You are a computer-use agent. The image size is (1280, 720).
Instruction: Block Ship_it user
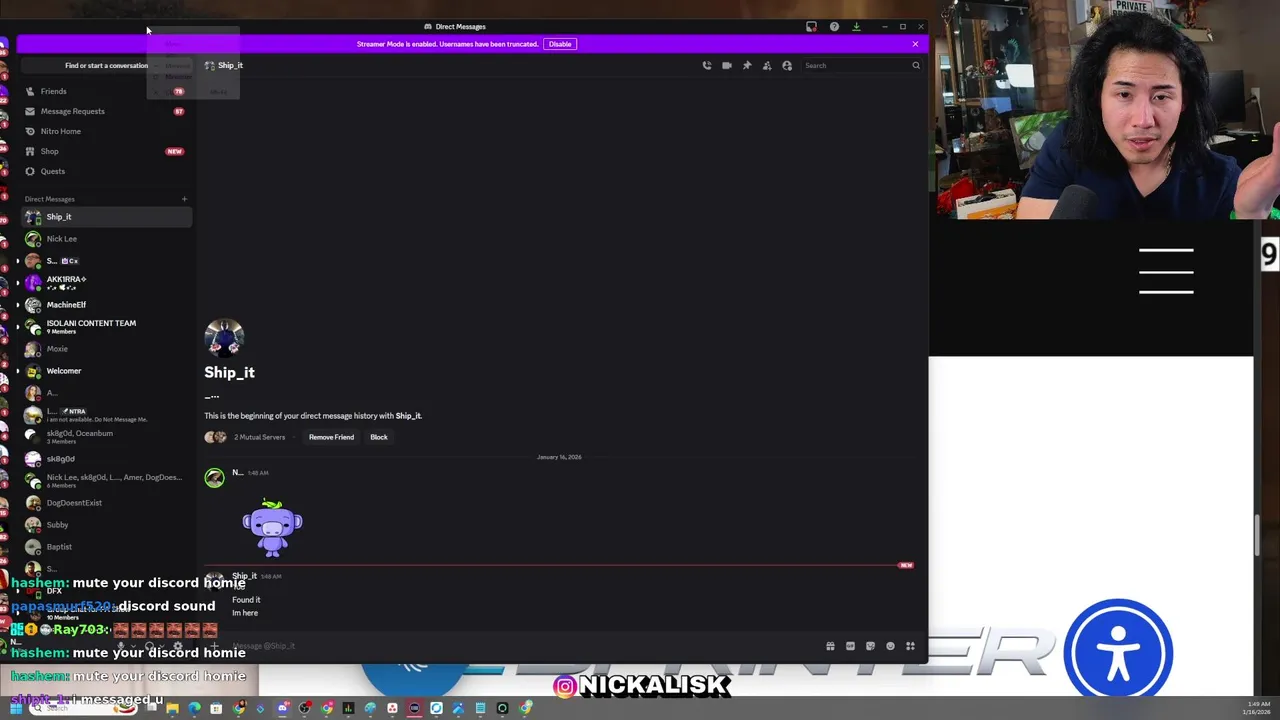tap(379, 437)
